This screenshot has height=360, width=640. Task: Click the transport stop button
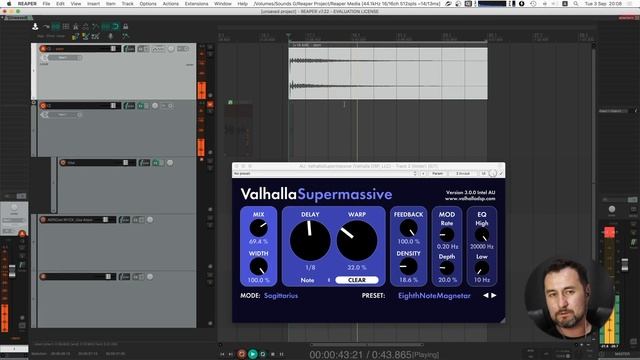(x=273, y=354)
